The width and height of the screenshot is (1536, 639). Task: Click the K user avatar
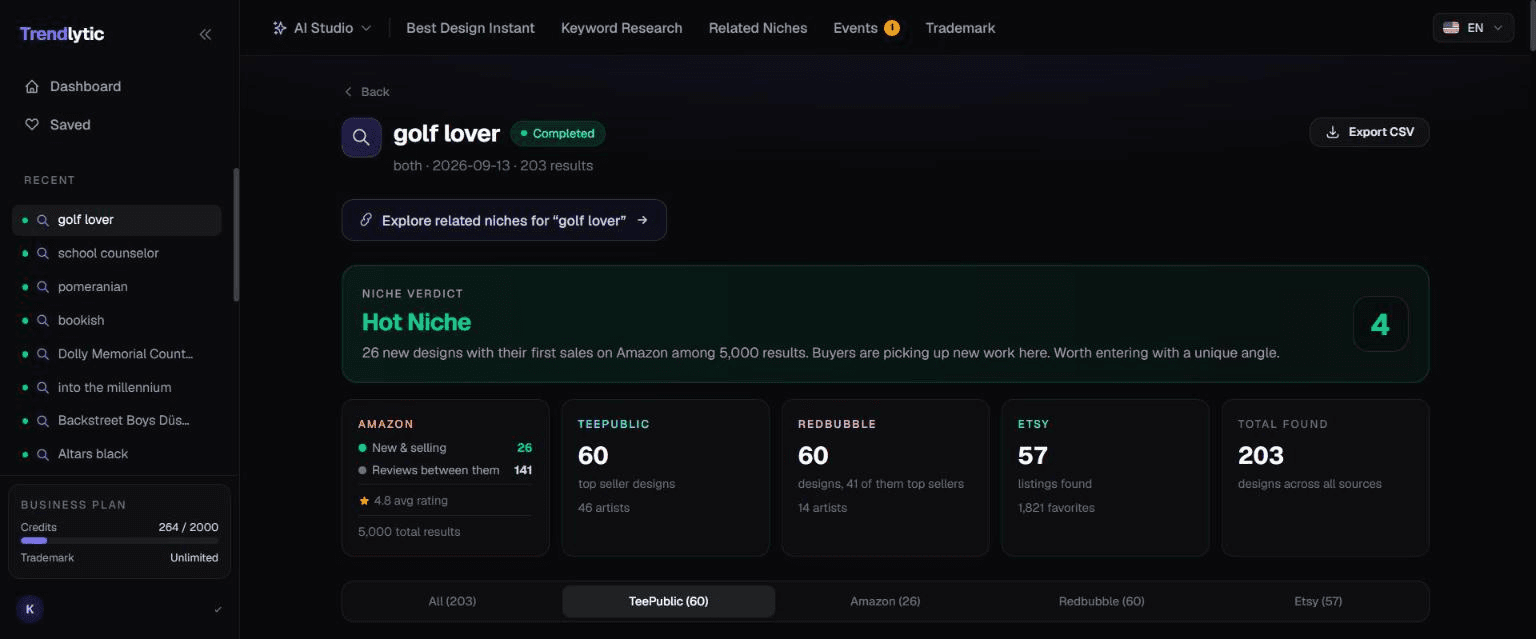(30, 609)
